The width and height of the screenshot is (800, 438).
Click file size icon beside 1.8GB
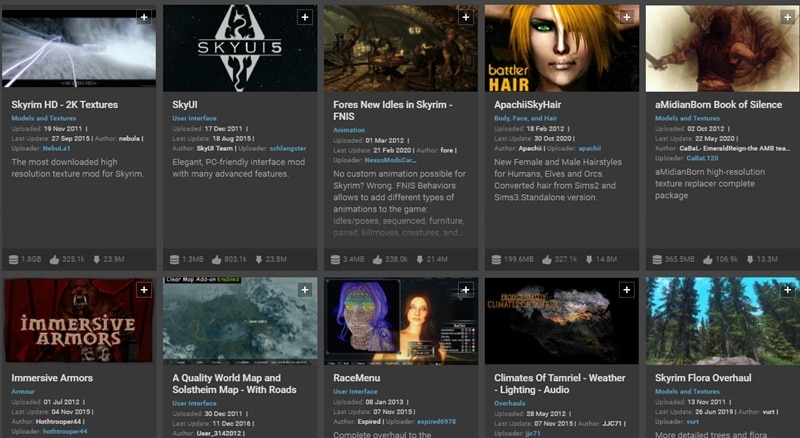click(x=14, y=260)
